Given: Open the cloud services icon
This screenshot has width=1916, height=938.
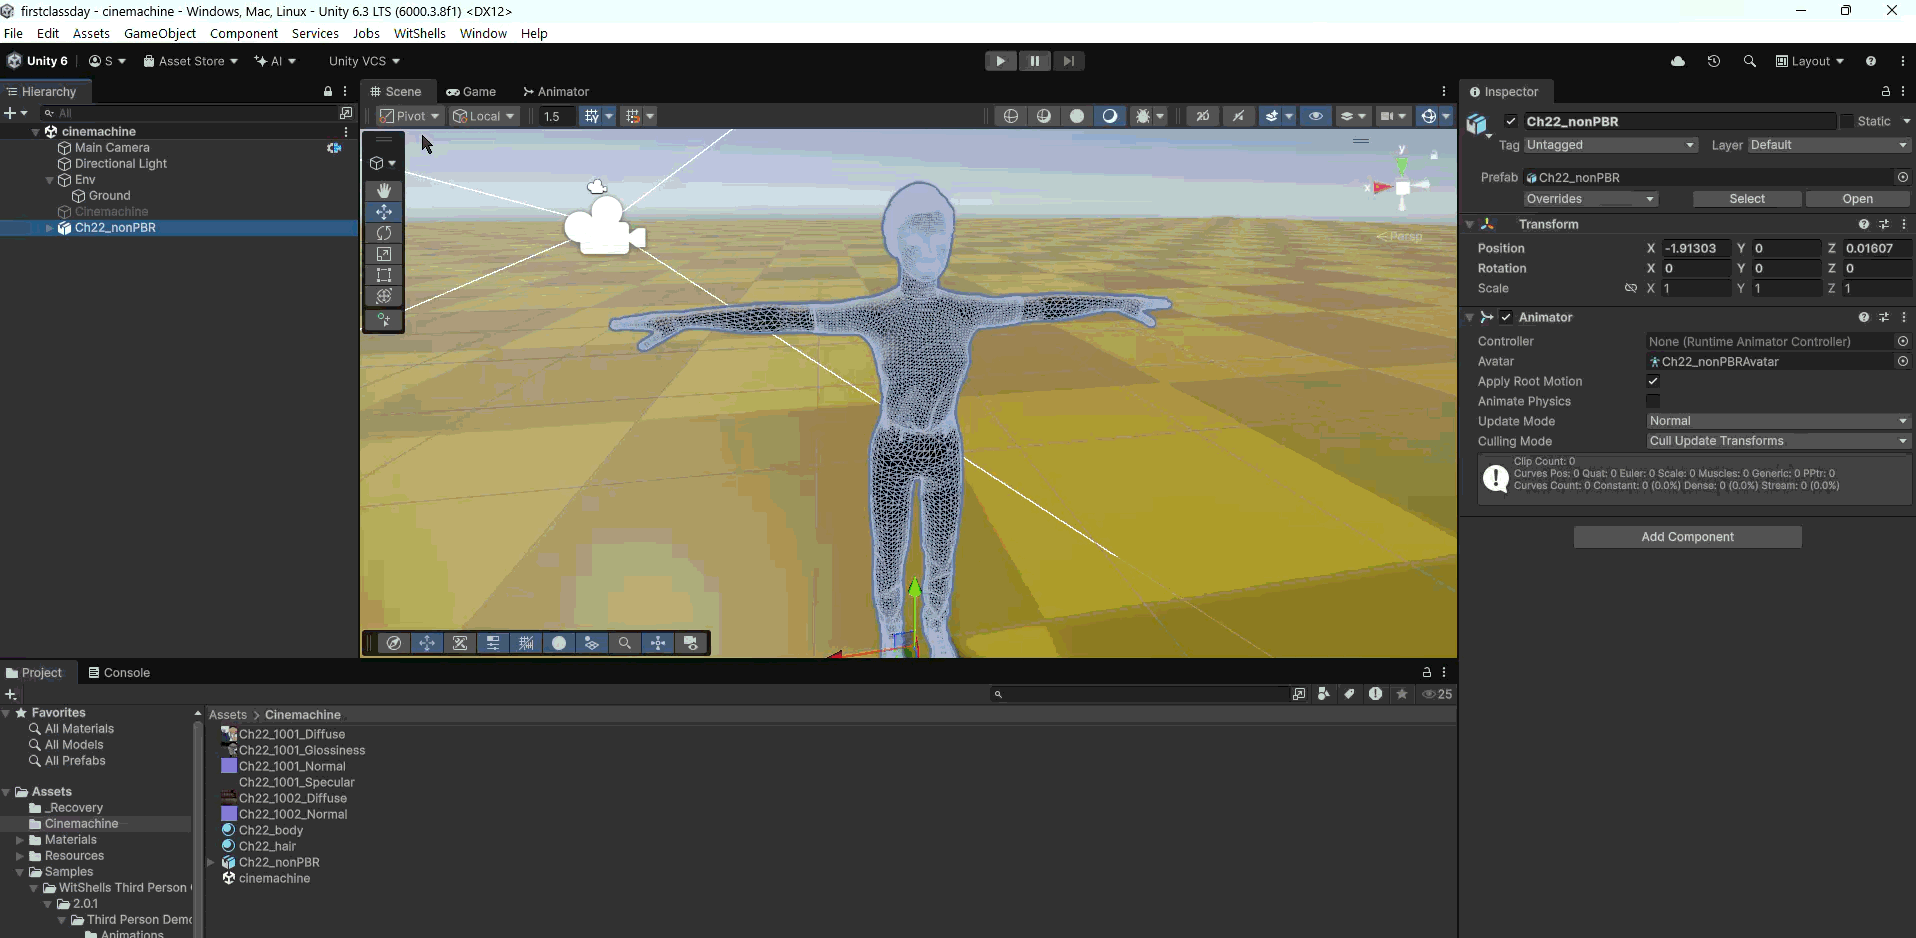Looking at the screenshot, I should 1678,61.
